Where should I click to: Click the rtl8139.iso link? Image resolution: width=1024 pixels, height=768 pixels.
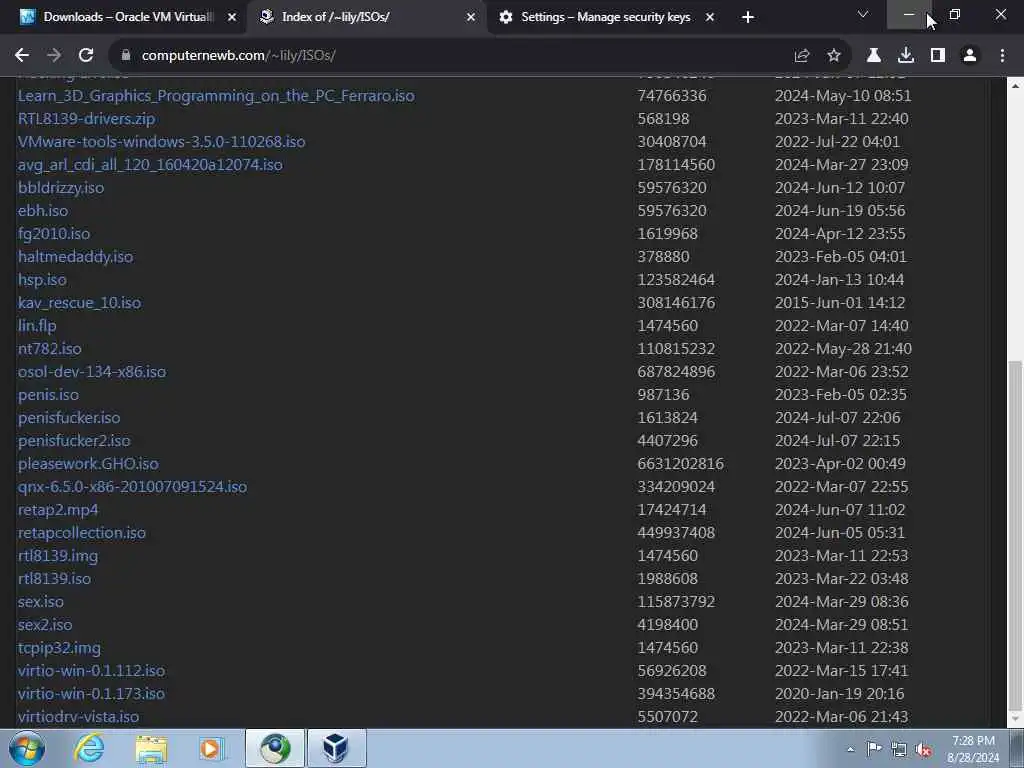(x=54, y=579)
